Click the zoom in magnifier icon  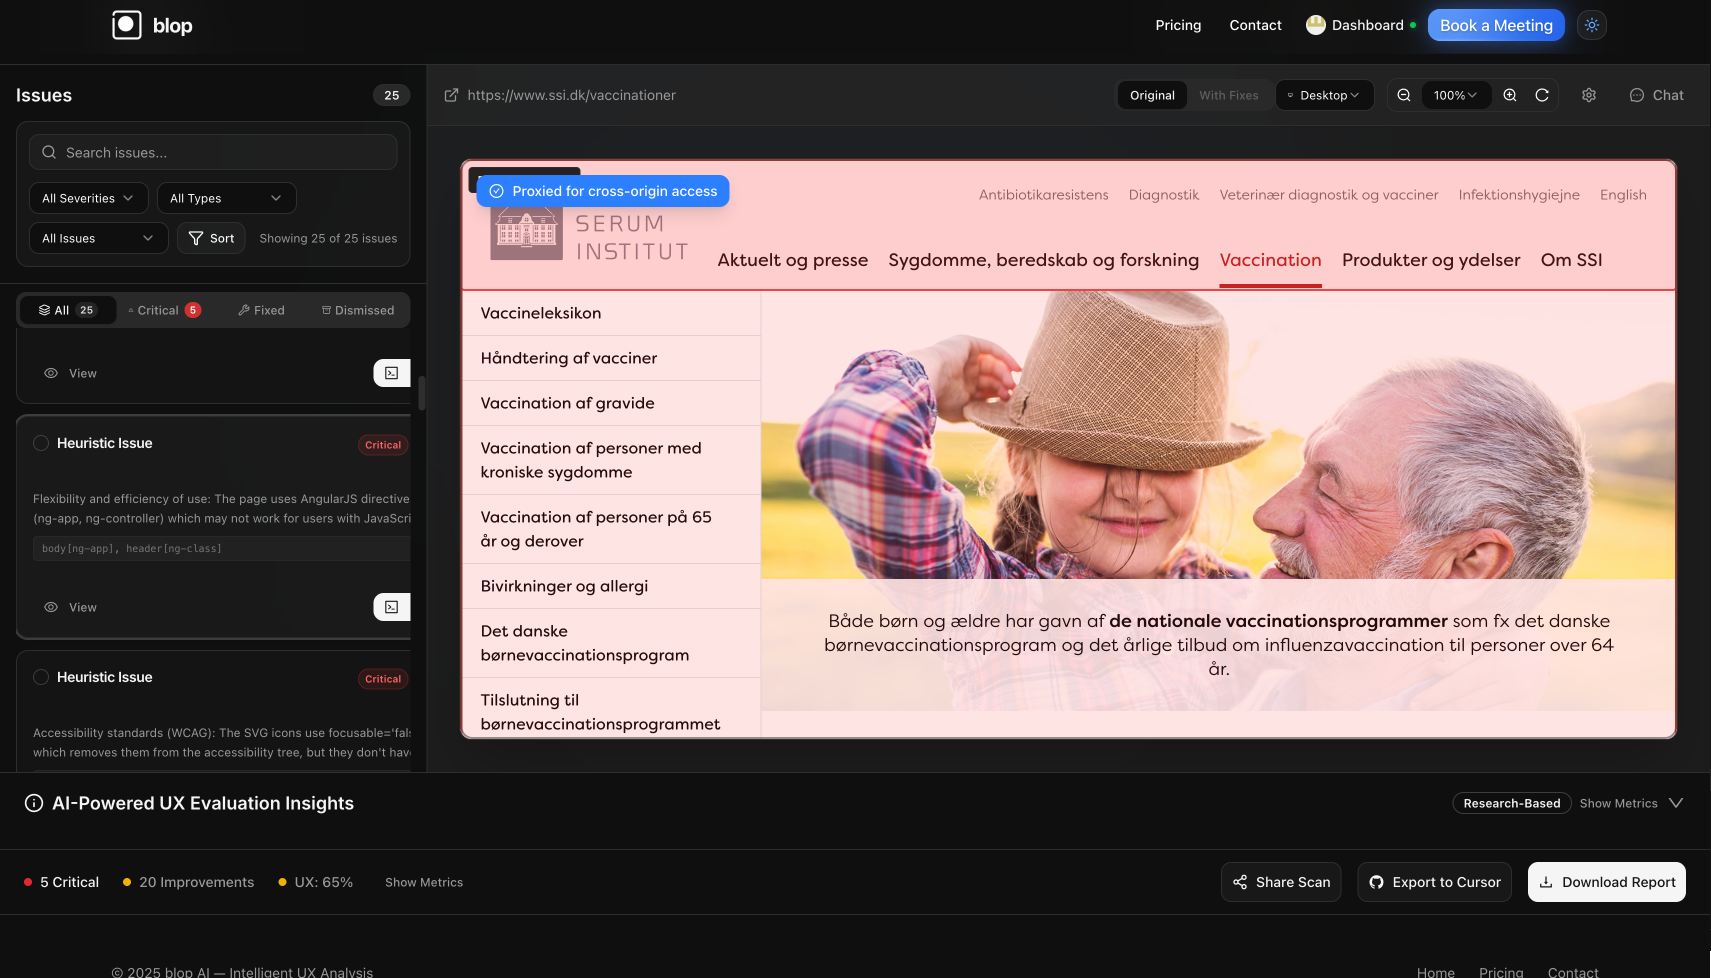pos(1510,95)
